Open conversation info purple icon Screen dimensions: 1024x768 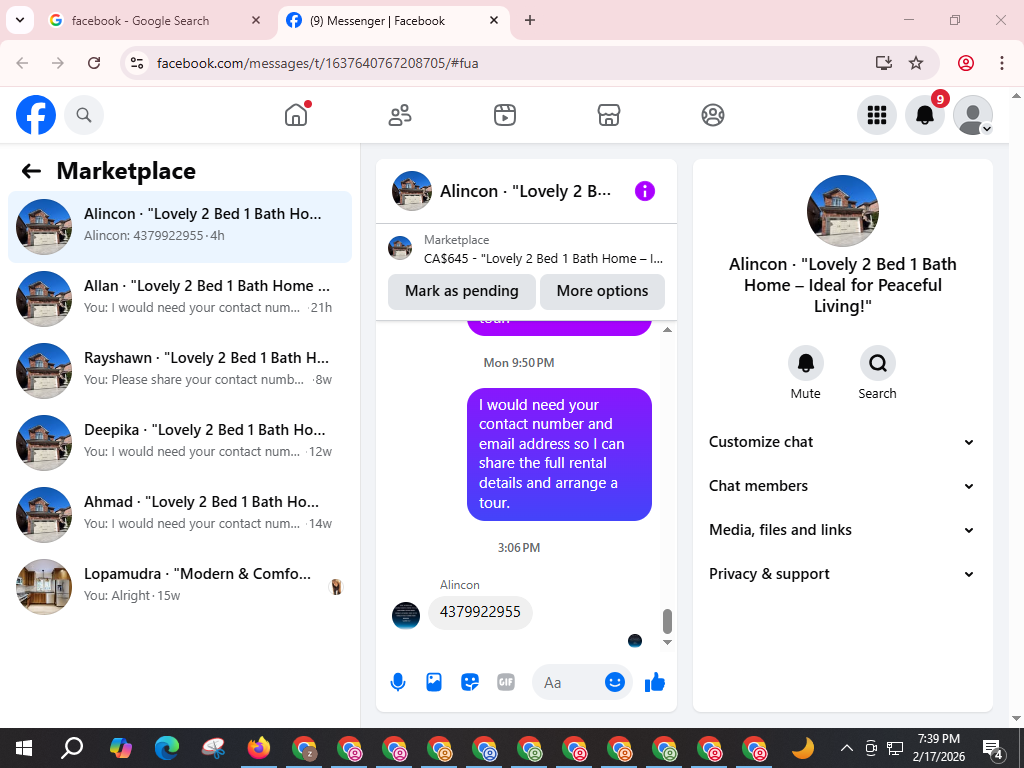(x=645, y=191)
